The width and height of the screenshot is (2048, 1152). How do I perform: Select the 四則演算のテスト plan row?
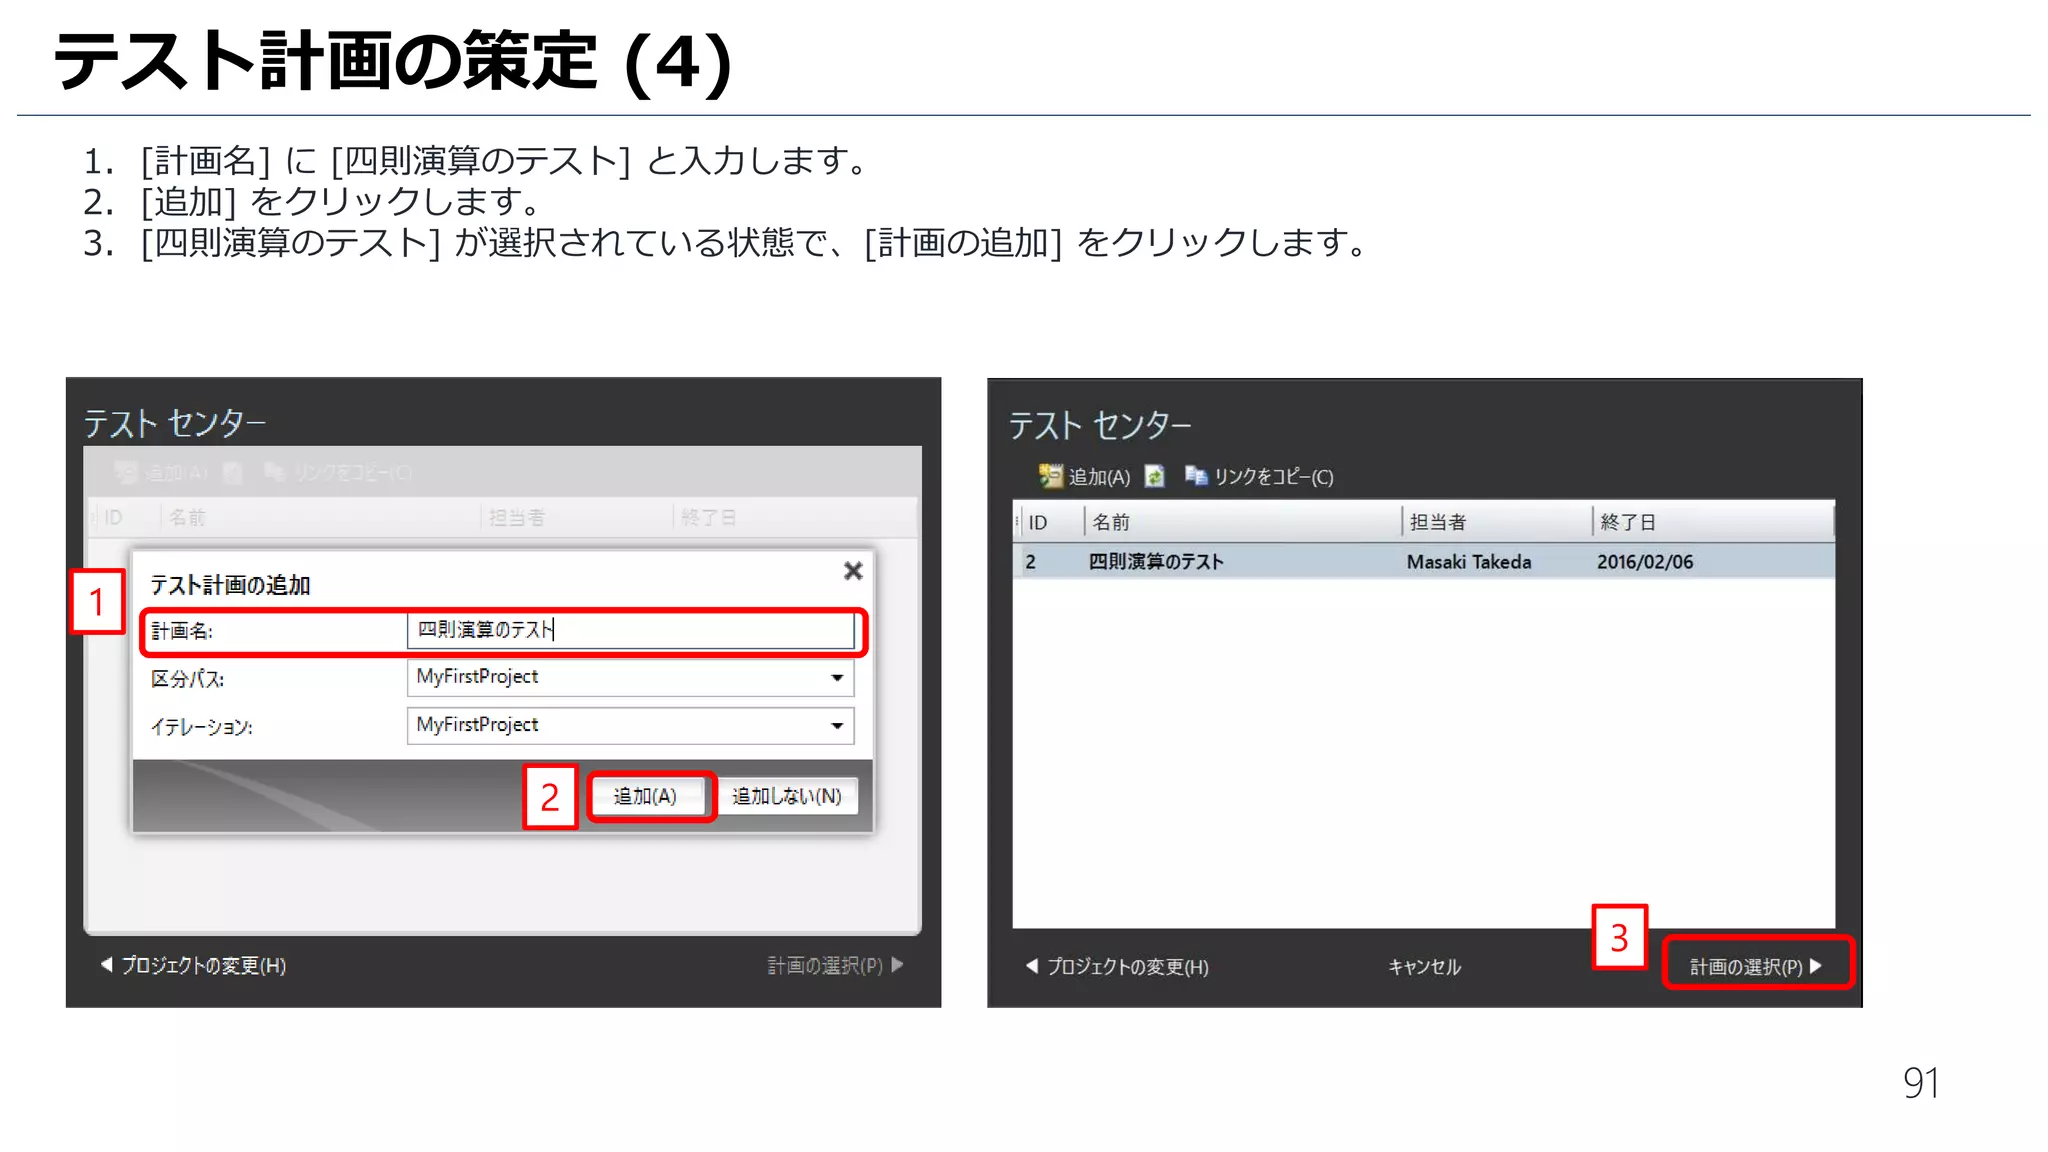click(x=1424, y=562)
